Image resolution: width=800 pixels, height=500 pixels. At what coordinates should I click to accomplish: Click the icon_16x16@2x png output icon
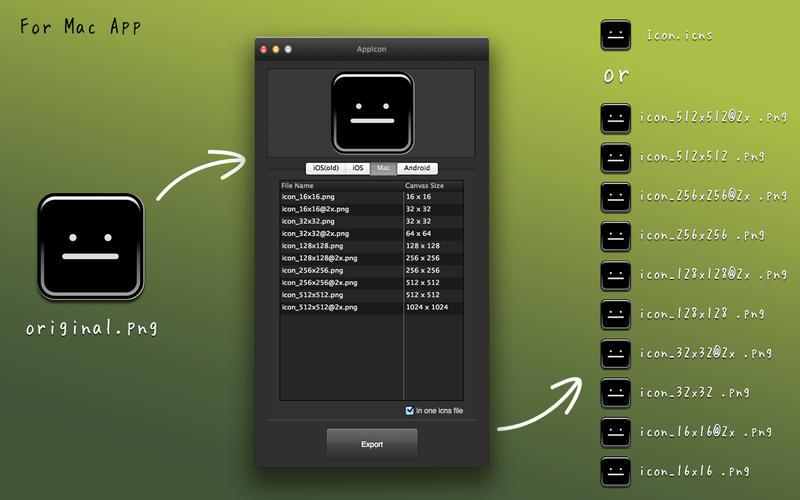pyautogui.click(x=616, y=433)
